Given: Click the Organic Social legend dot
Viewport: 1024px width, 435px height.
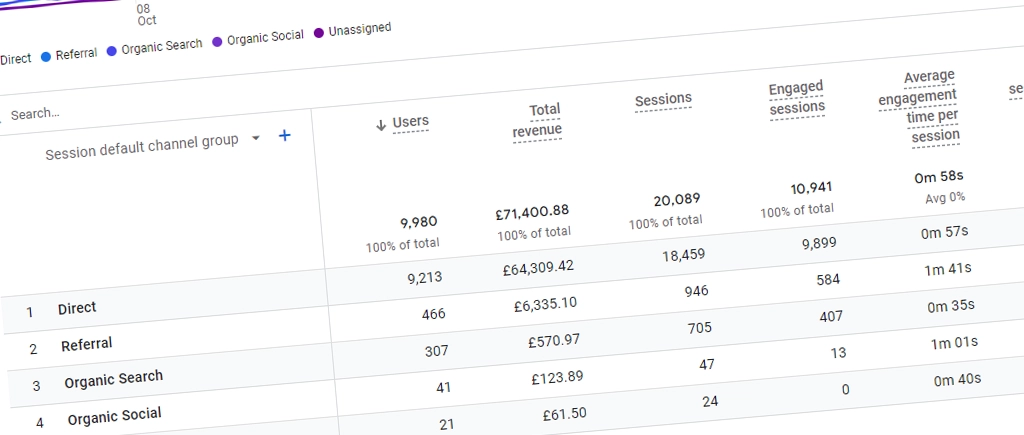Looking at the screenshot, I should (x=217, y=42).
